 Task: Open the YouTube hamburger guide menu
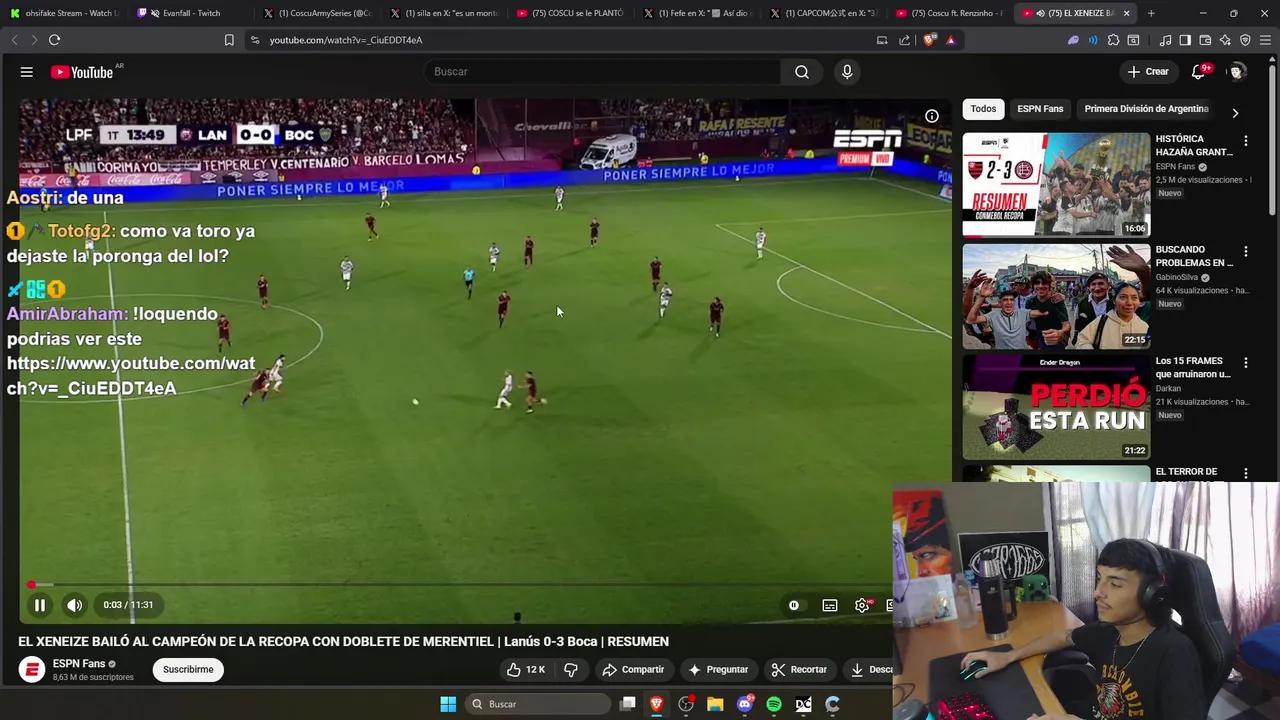[27, 72]
